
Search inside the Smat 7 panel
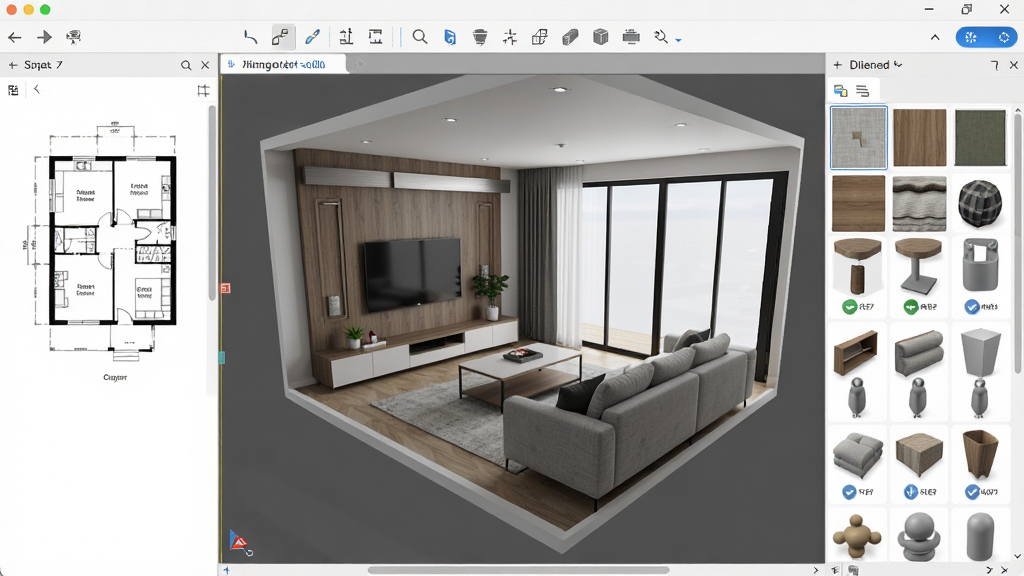pyautogui.click(x=186, y=65)
